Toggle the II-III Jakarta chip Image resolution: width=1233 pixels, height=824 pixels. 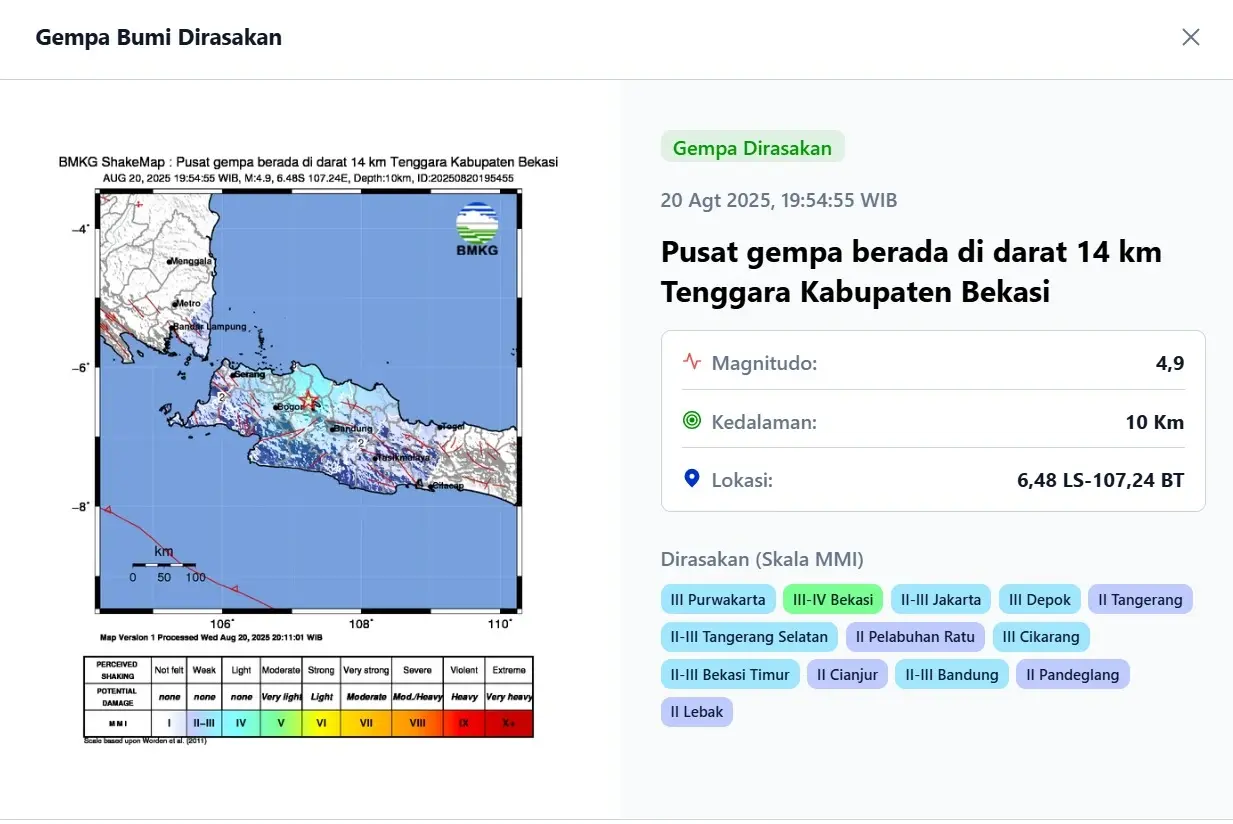tap(940, 598)
